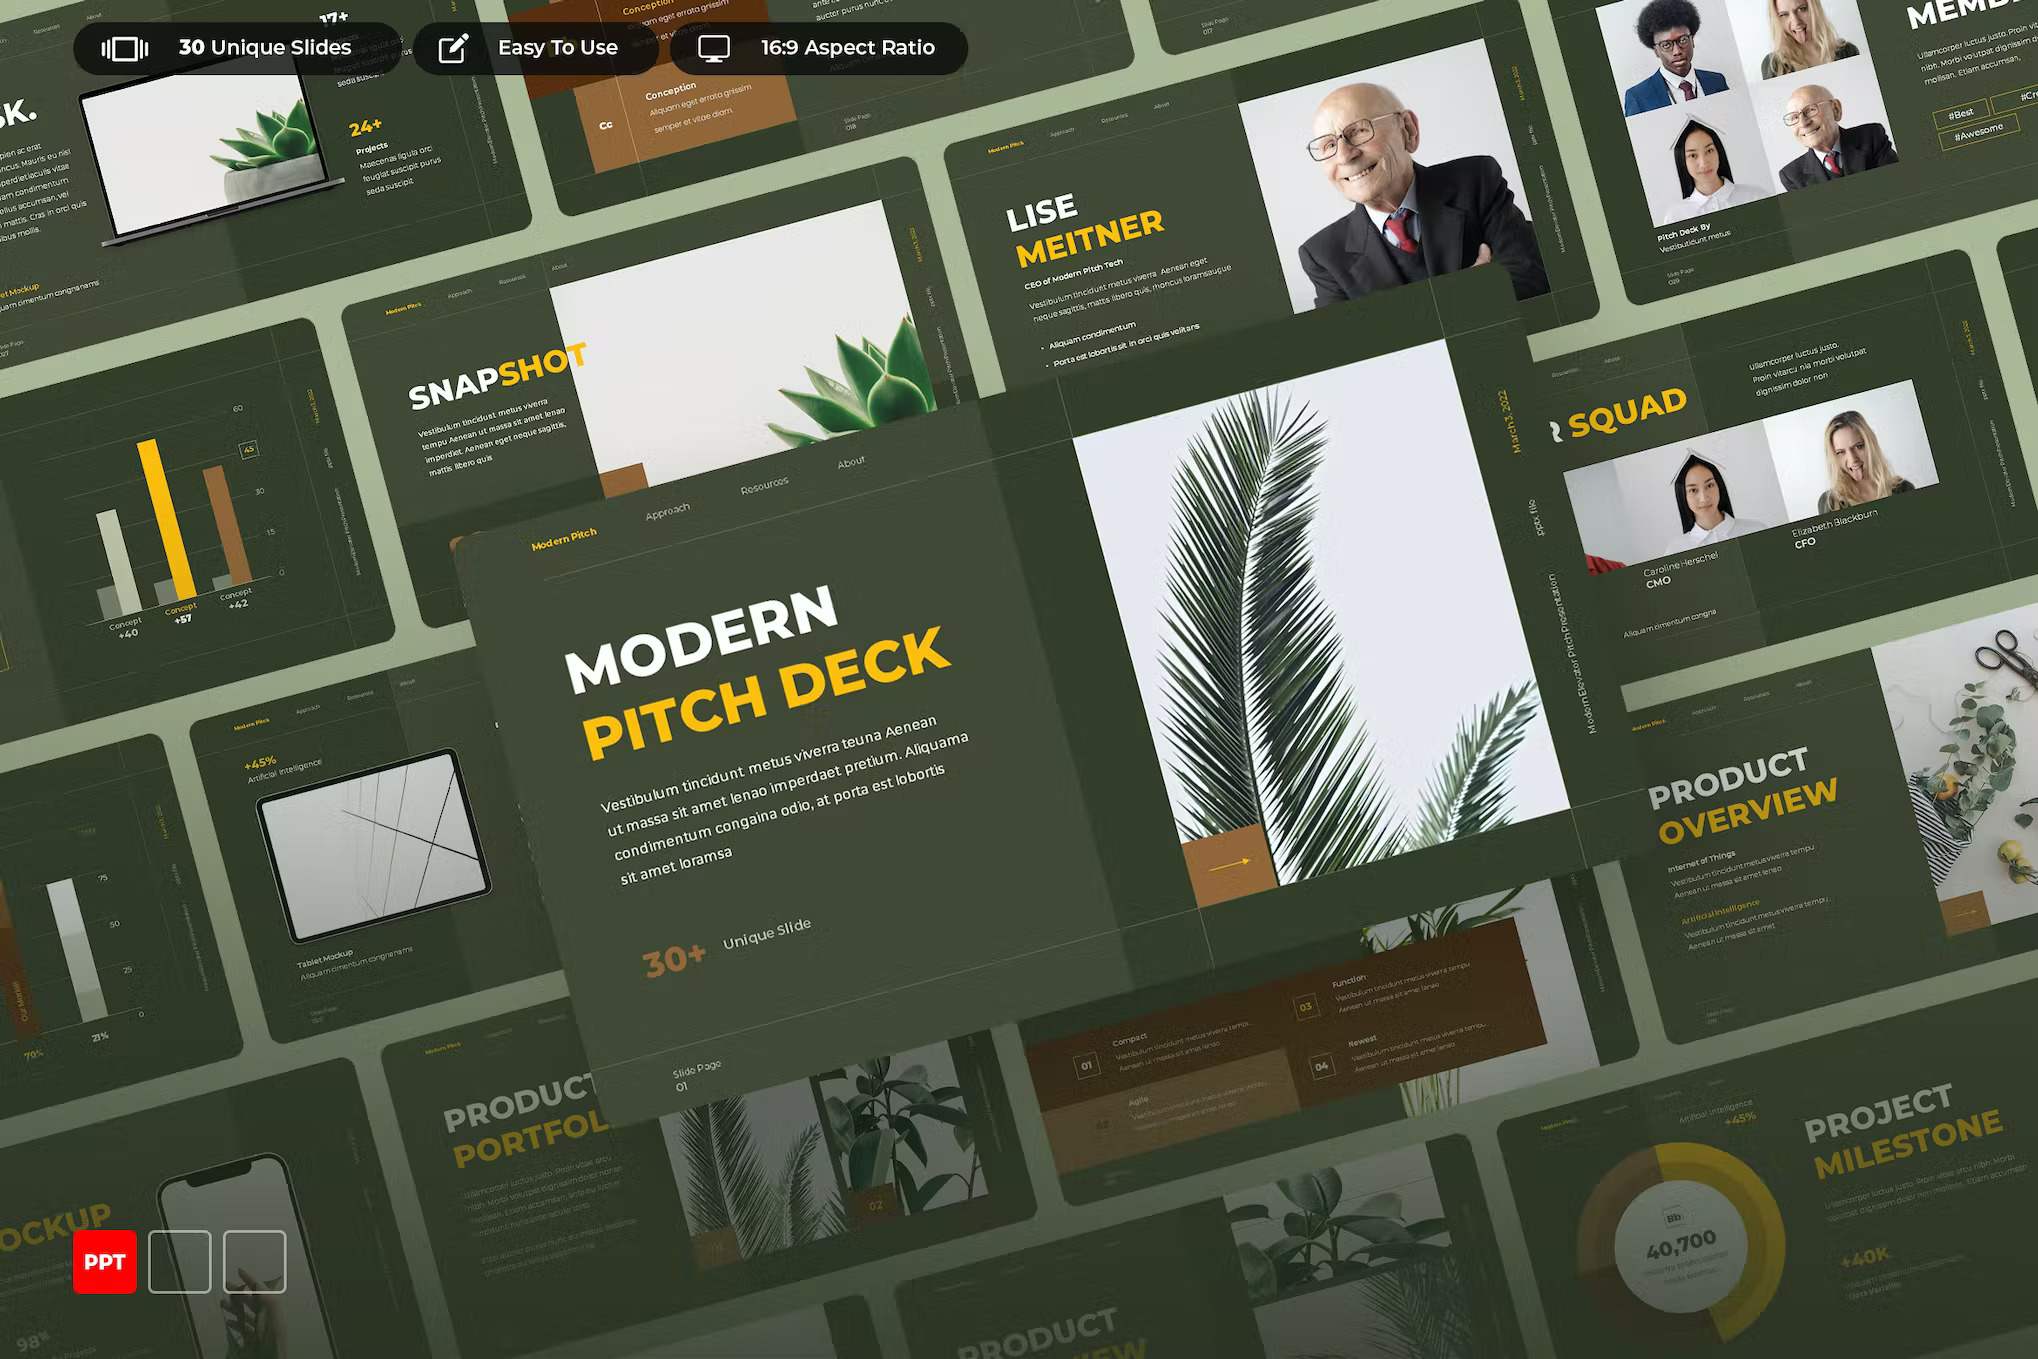
Task: Click the donut chart showing 40,700
Action: coord(1682,1246)
